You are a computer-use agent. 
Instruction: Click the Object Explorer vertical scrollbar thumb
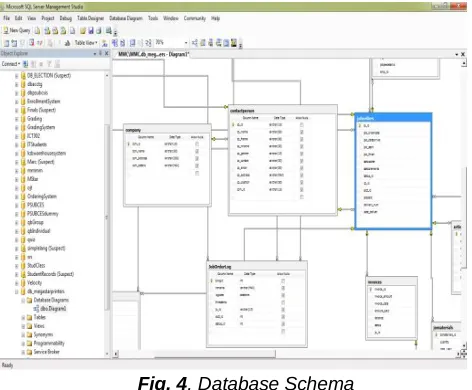(107, 217)
